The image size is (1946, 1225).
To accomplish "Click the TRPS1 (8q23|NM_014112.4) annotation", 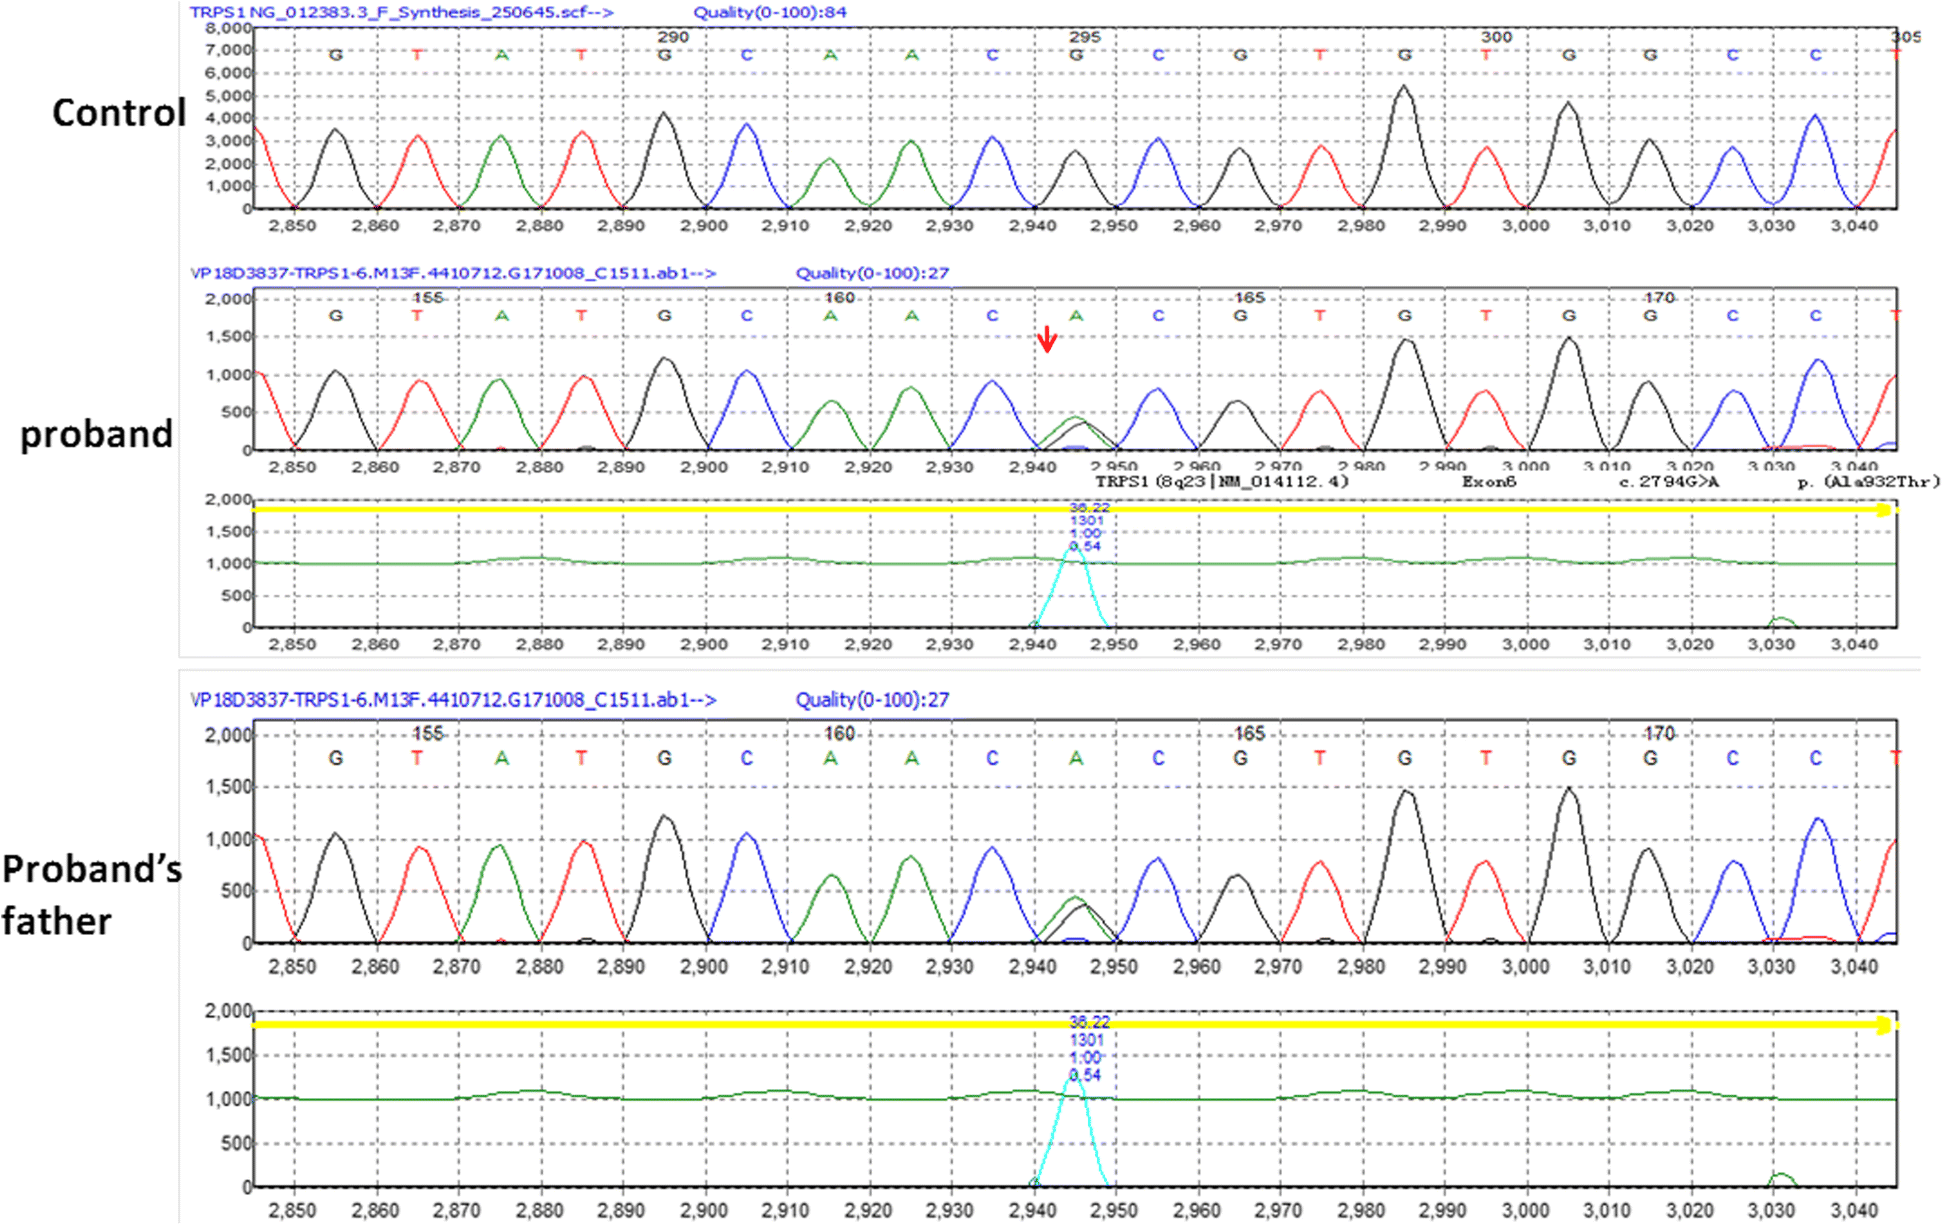I will 1222,482.
